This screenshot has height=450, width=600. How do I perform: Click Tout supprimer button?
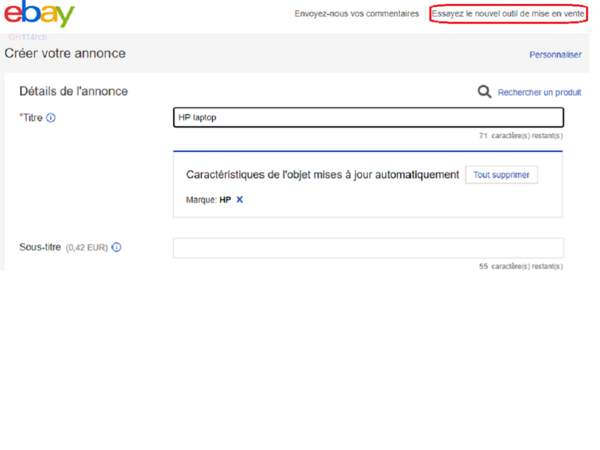tap(501, 175)
